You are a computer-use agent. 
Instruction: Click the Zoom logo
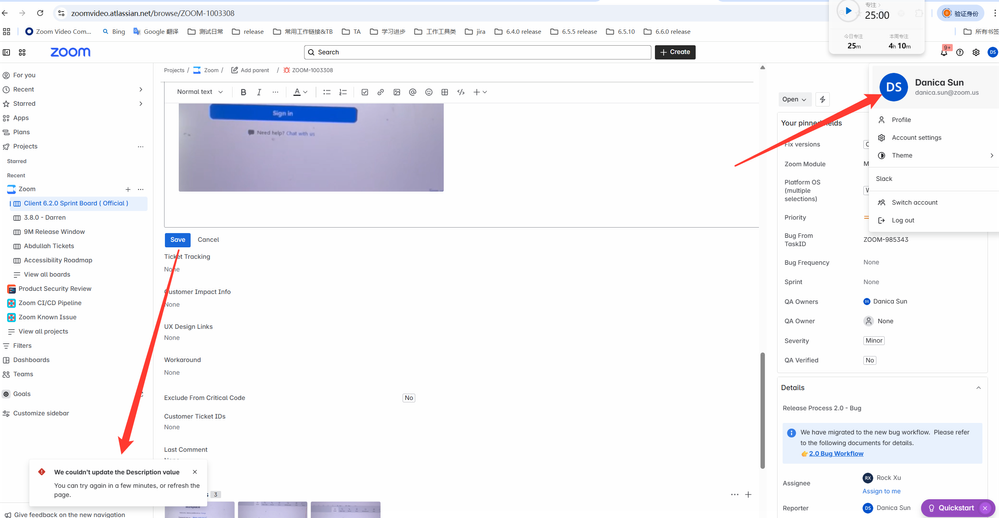click(x=70, y=52)
